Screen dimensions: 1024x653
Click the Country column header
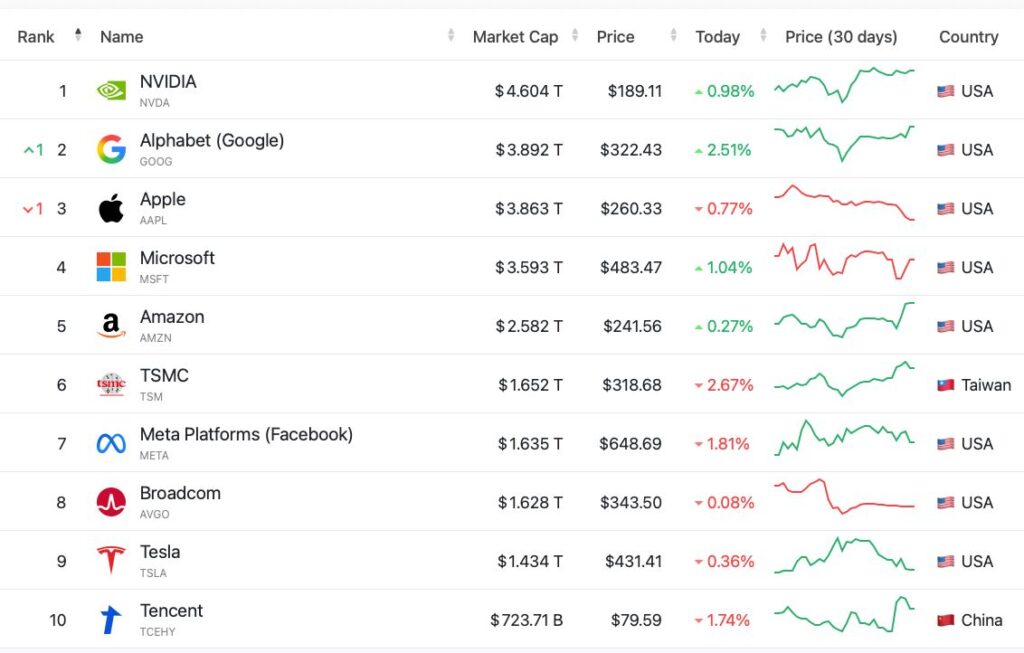click(x=968, y=37)
